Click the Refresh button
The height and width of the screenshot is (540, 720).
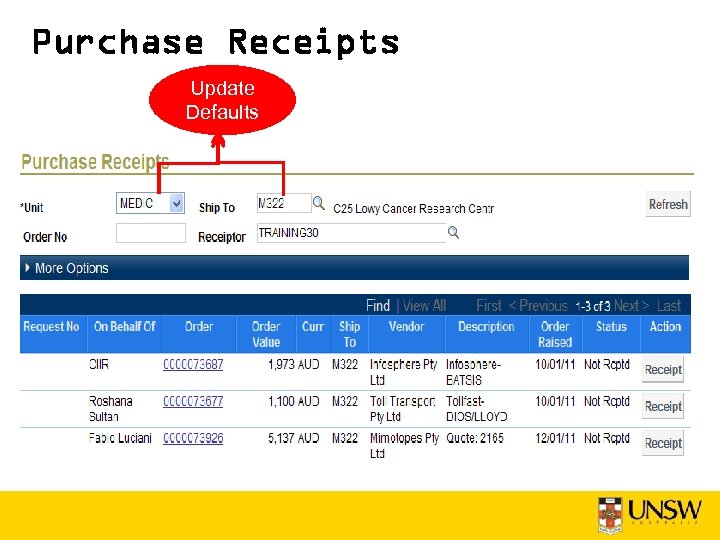(668, 204)
